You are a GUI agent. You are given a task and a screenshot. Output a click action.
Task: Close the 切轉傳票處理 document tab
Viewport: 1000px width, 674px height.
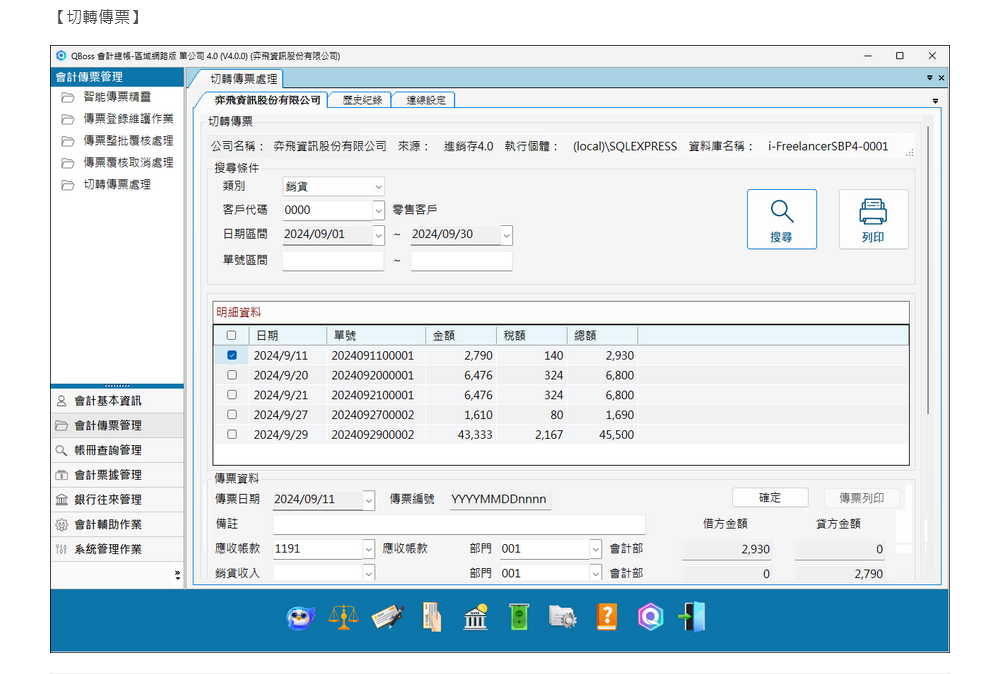coord(941,78)
